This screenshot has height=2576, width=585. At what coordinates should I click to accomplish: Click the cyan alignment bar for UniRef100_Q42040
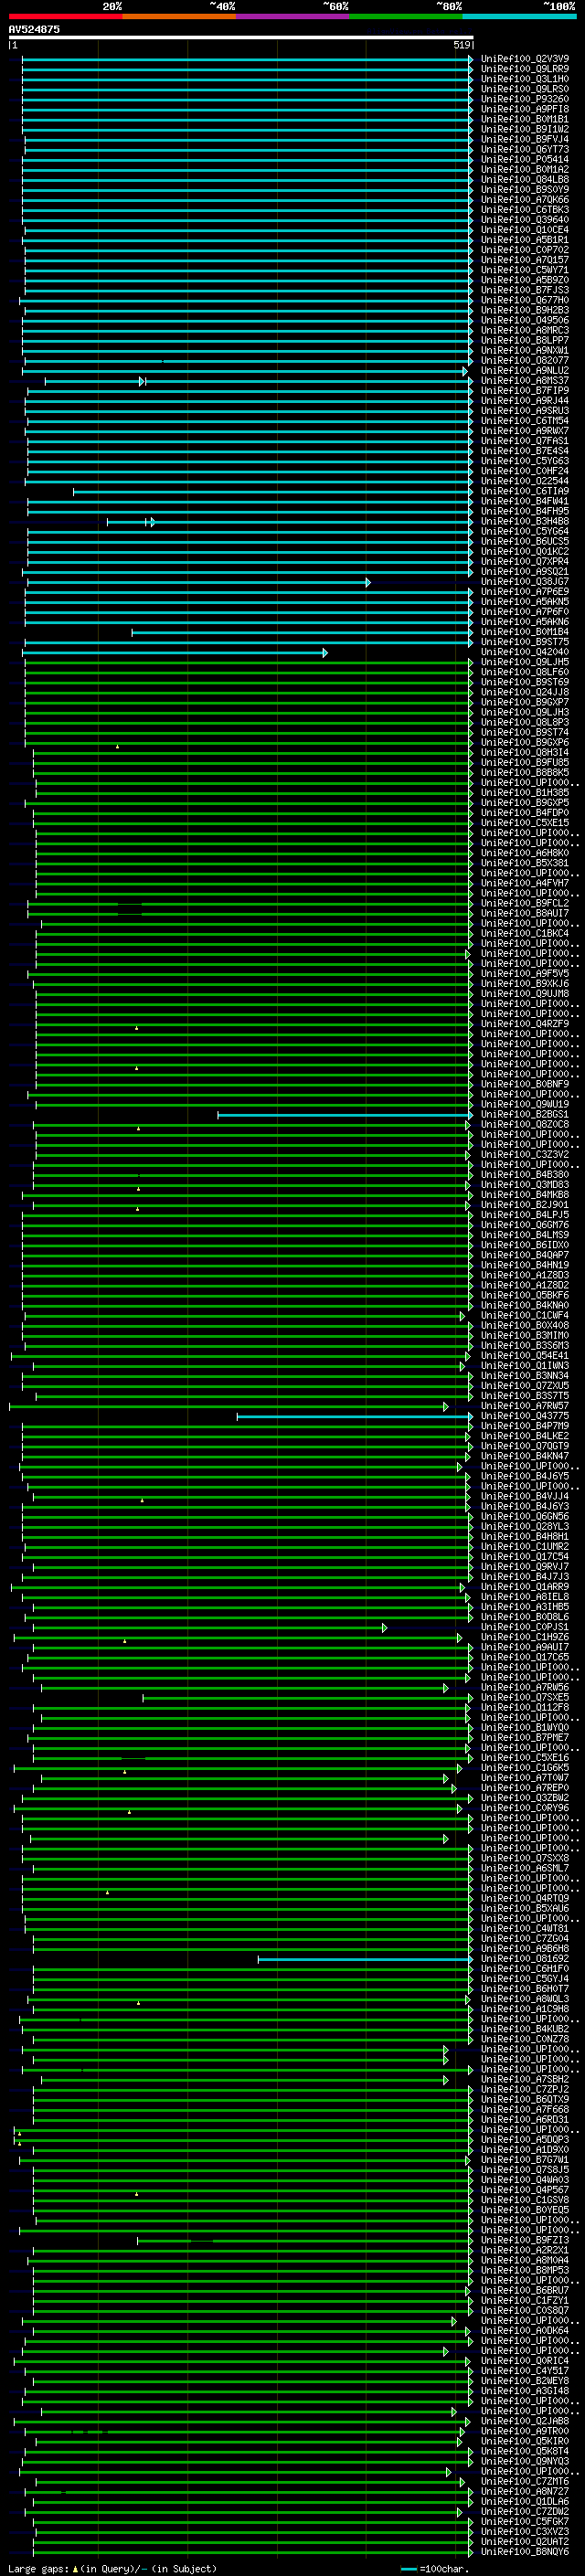176,653
